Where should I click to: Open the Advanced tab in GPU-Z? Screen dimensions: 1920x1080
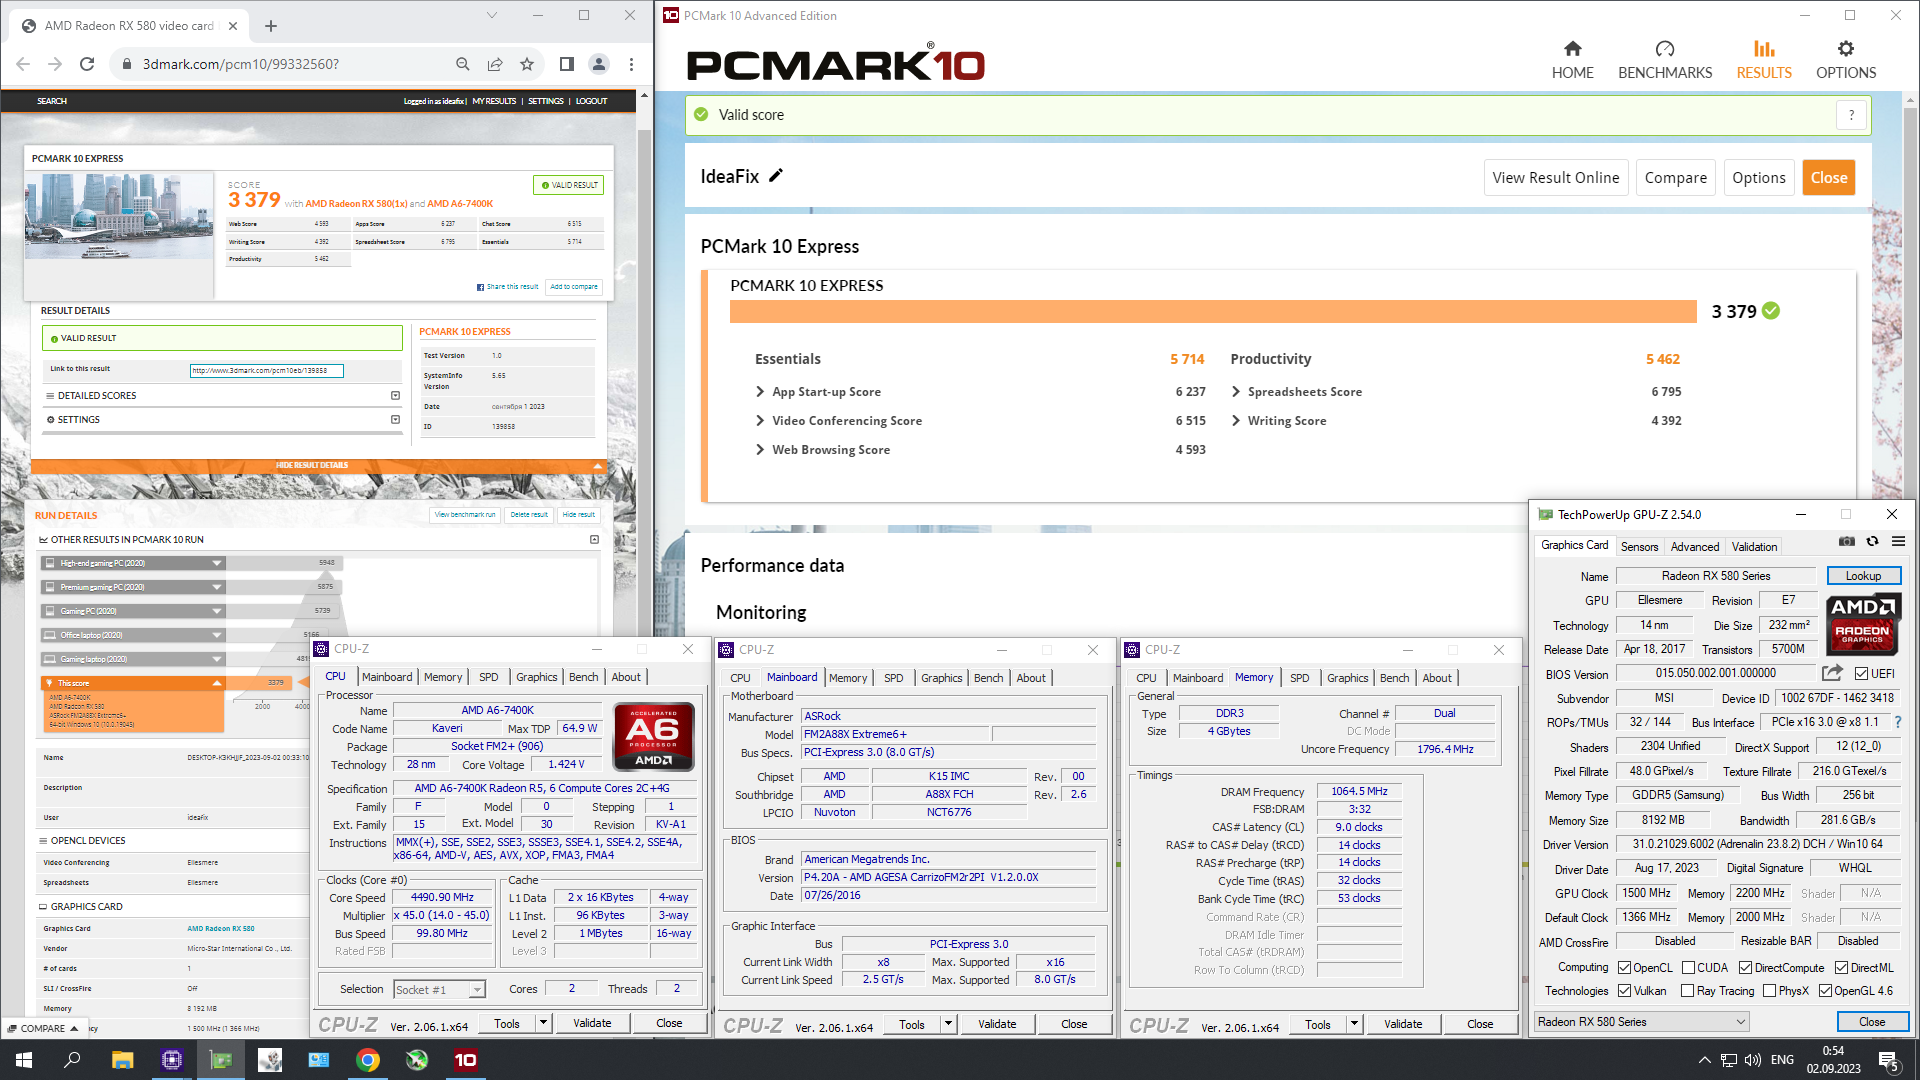(x=1695, y=547)
